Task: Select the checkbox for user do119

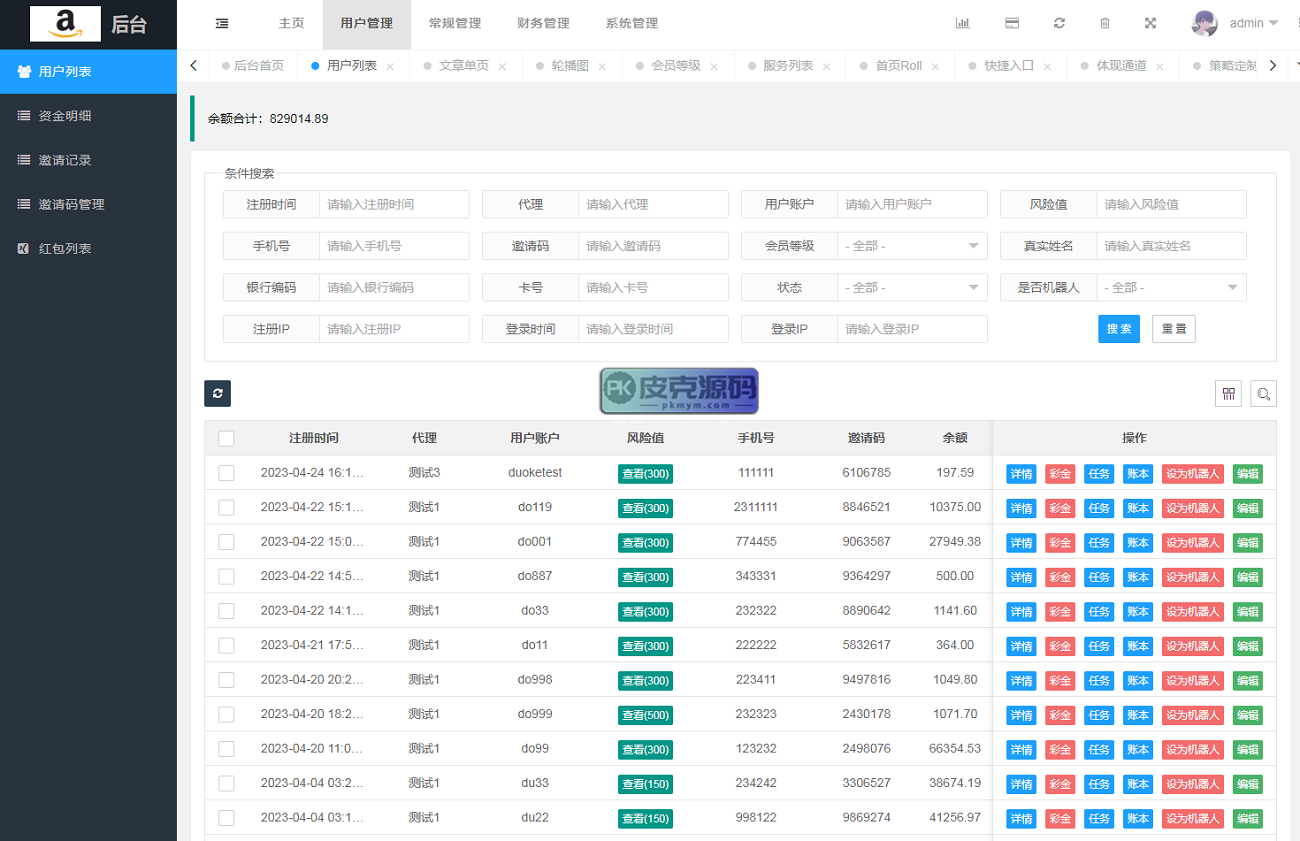Action: click(226, 507)
